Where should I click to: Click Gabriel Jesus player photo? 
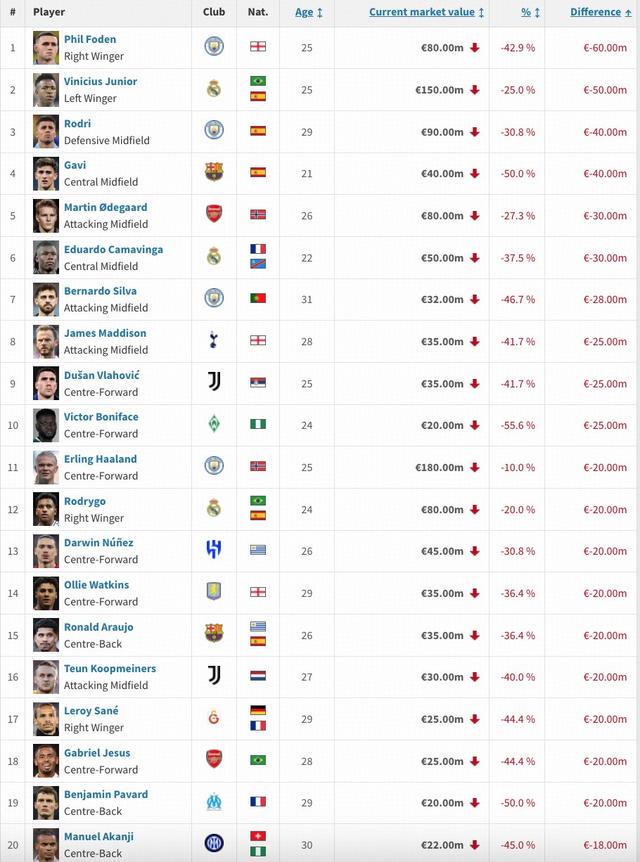(46, 761)
